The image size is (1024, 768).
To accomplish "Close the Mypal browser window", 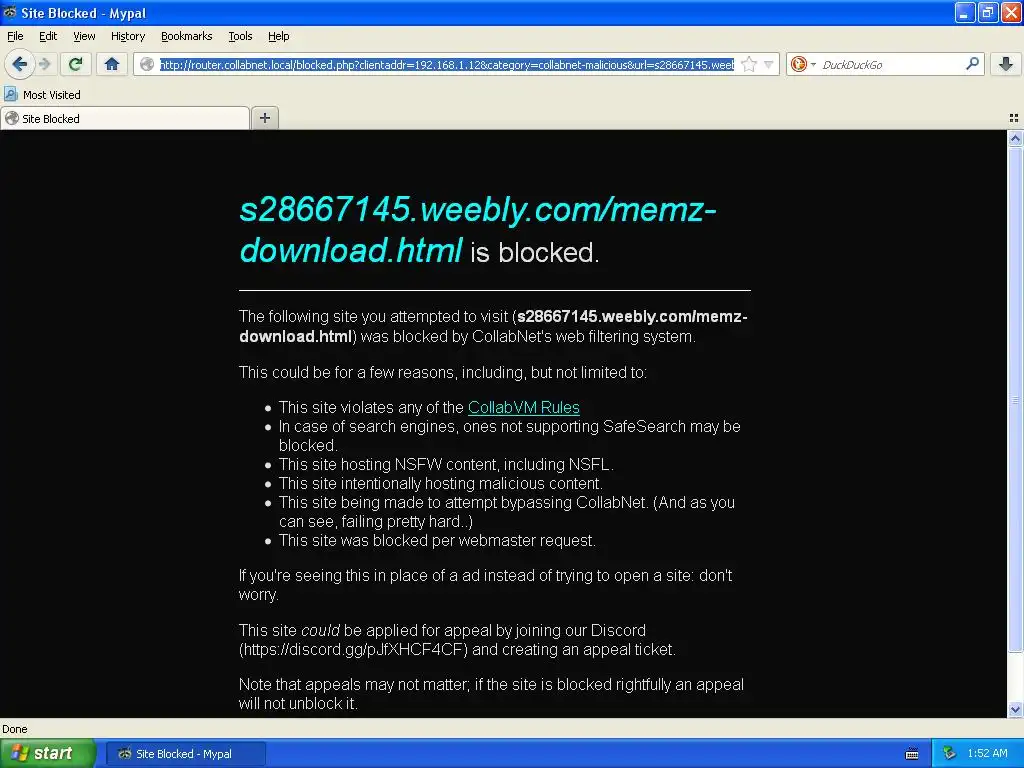I will point(1011,12).
